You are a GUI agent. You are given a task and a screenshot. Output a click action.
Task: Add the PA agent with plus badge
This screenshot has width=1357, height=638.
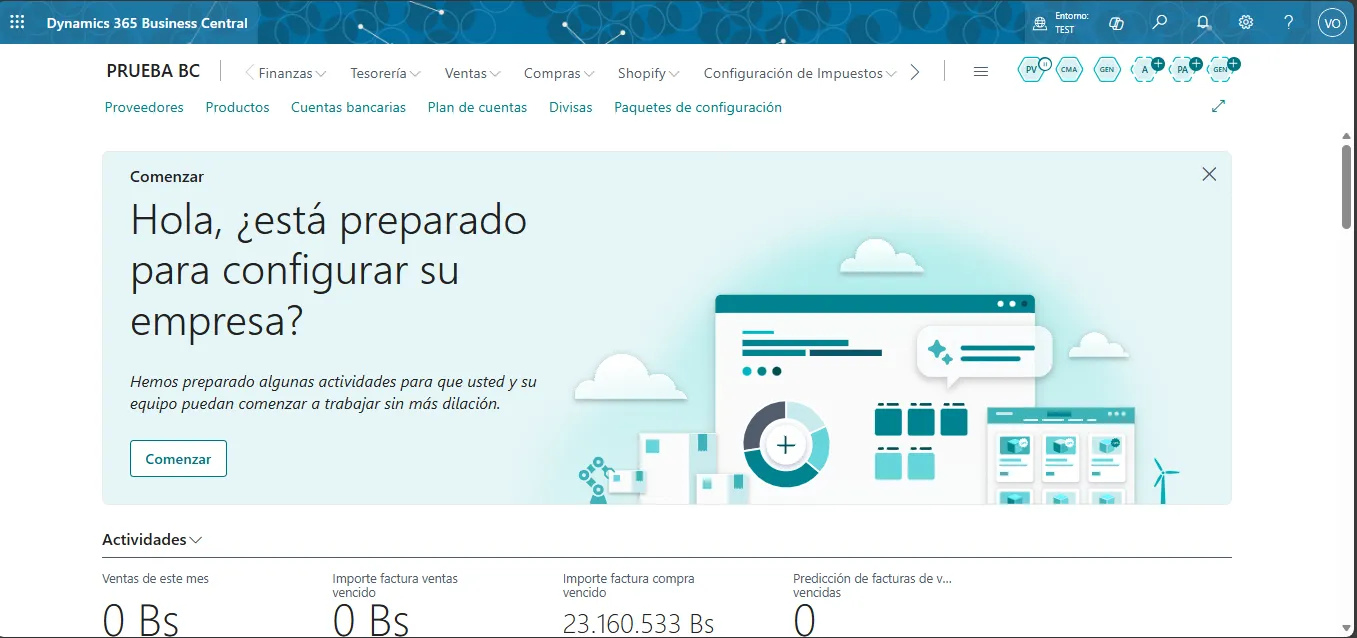pos(1184,69)
